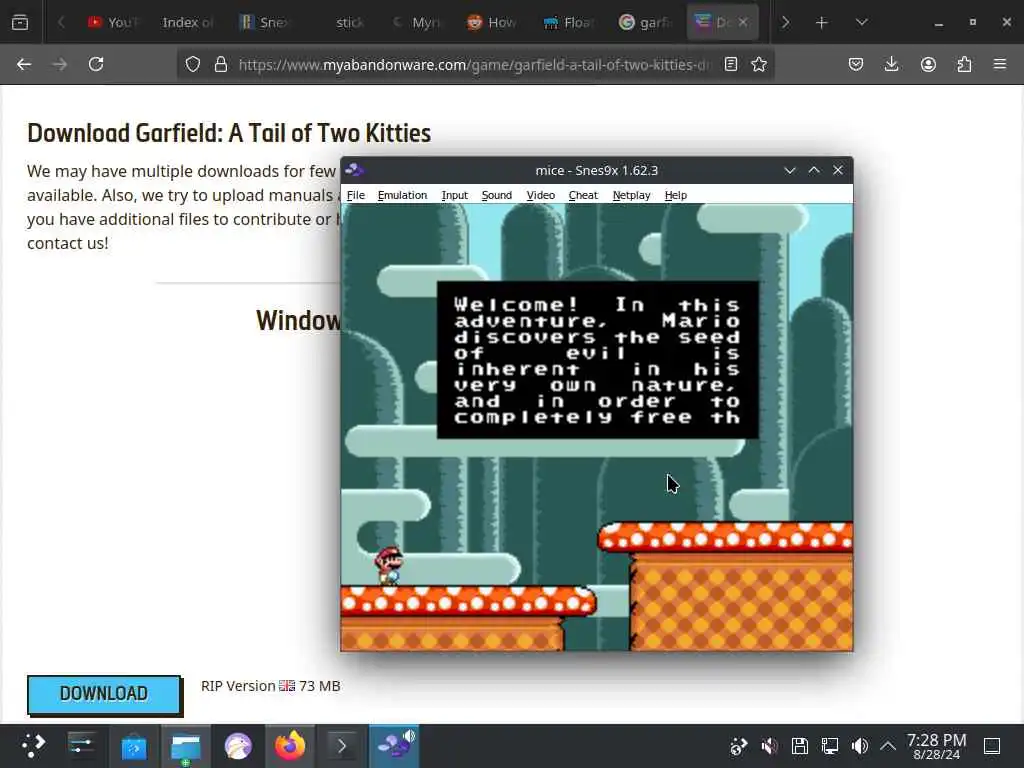
Task: Open the Netplay menu in Snes9x
Action: (x=632, y=195)
